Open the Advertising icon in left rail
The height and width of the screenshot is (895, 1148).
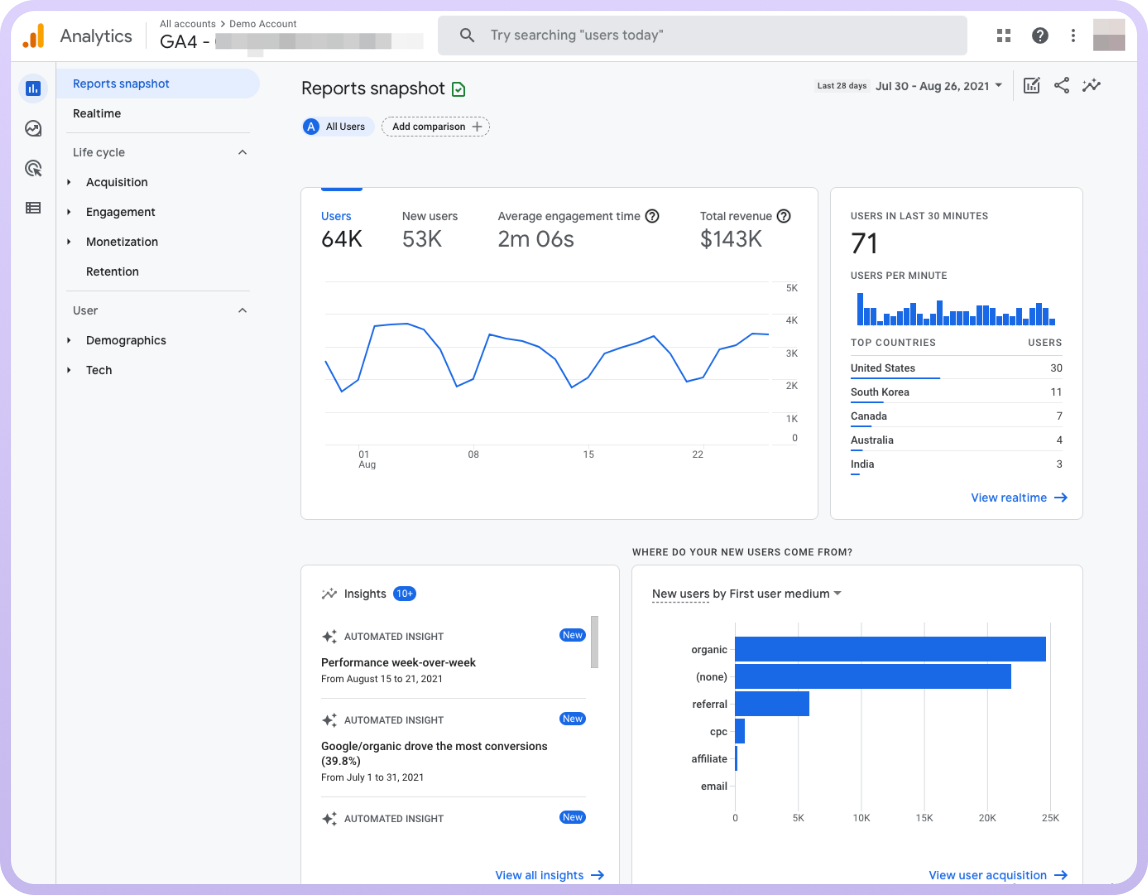tap(33, 168)
